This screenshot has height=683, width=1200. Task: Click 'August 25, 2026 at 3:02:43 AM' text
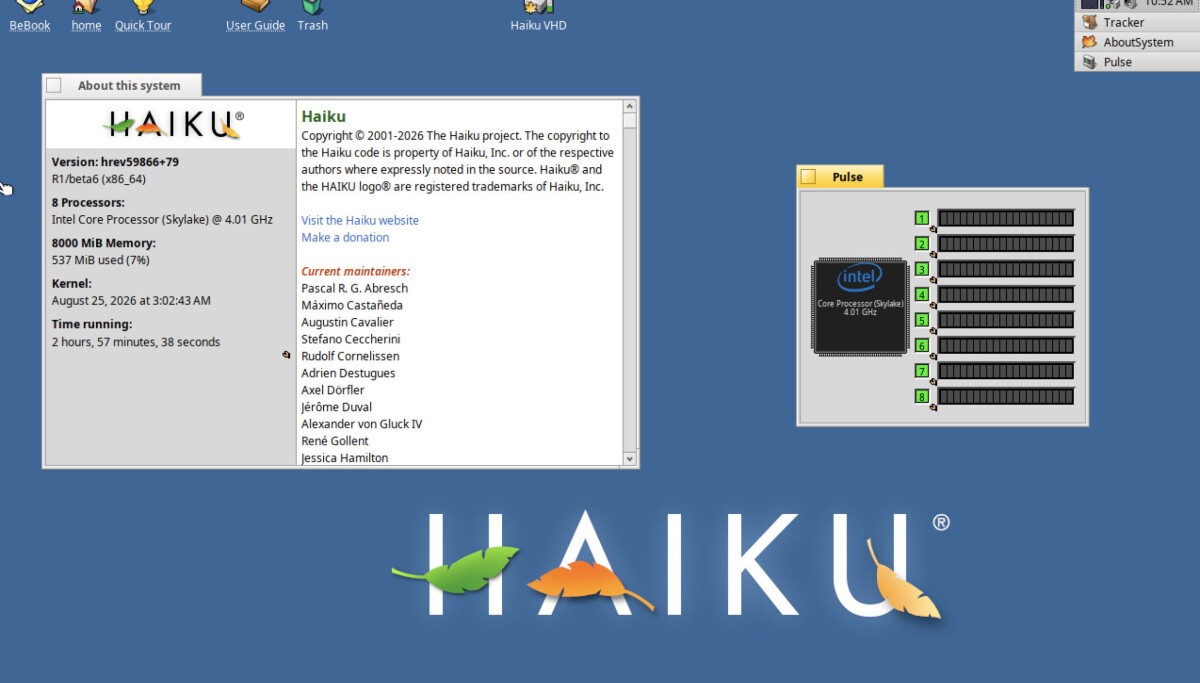[x=131, y=301]
